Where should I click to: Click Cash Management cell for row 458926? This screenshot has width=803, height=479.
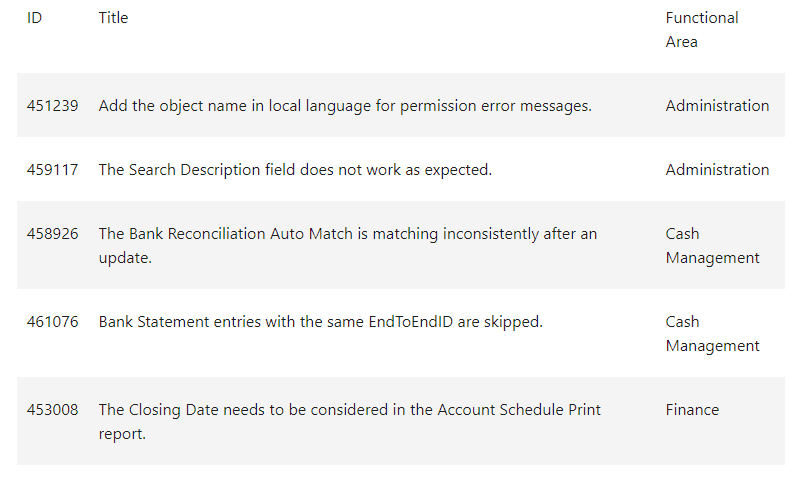click(x=712, y=245)
